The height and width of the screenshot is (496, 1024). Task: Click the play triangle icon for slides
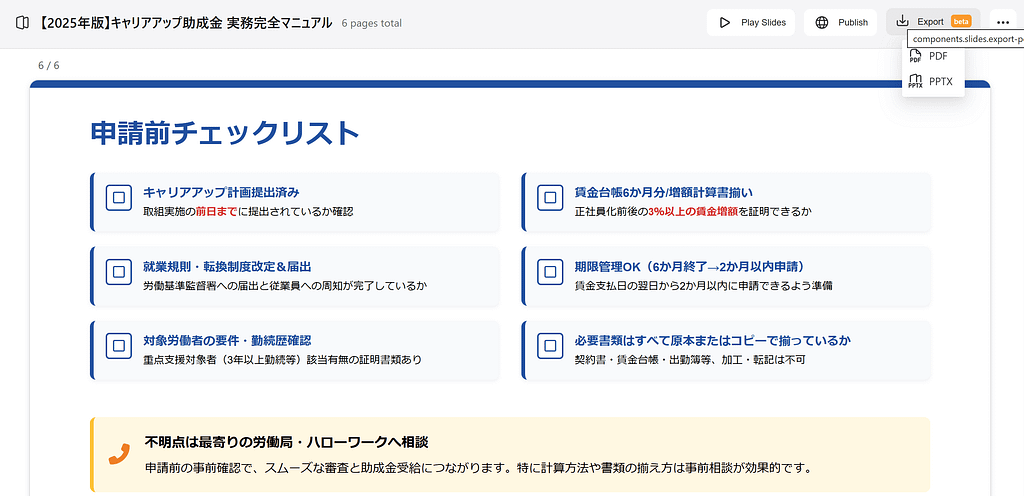point(724,22)
